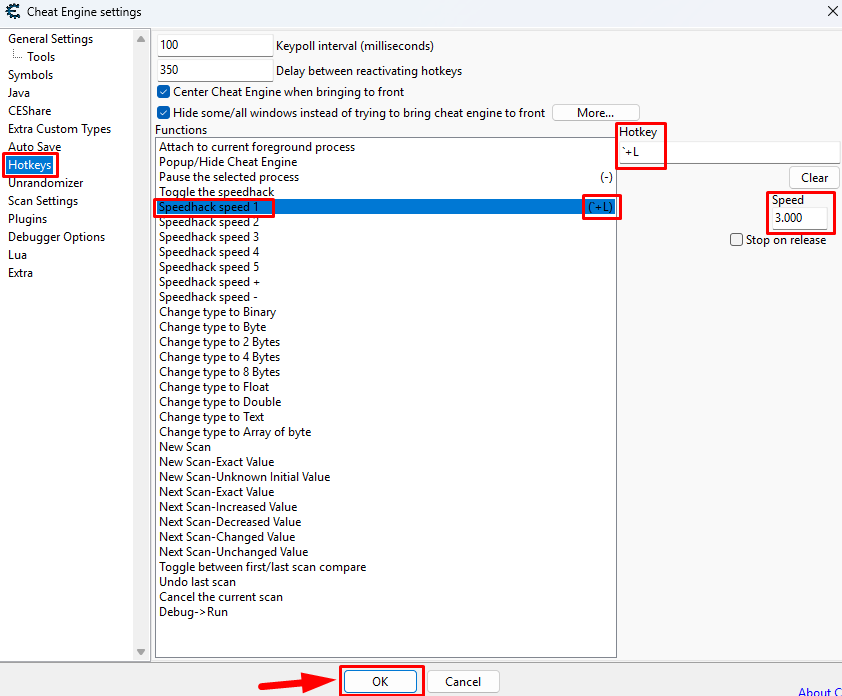Select Speedhack speed 2 function

click(x=386, y=222)
